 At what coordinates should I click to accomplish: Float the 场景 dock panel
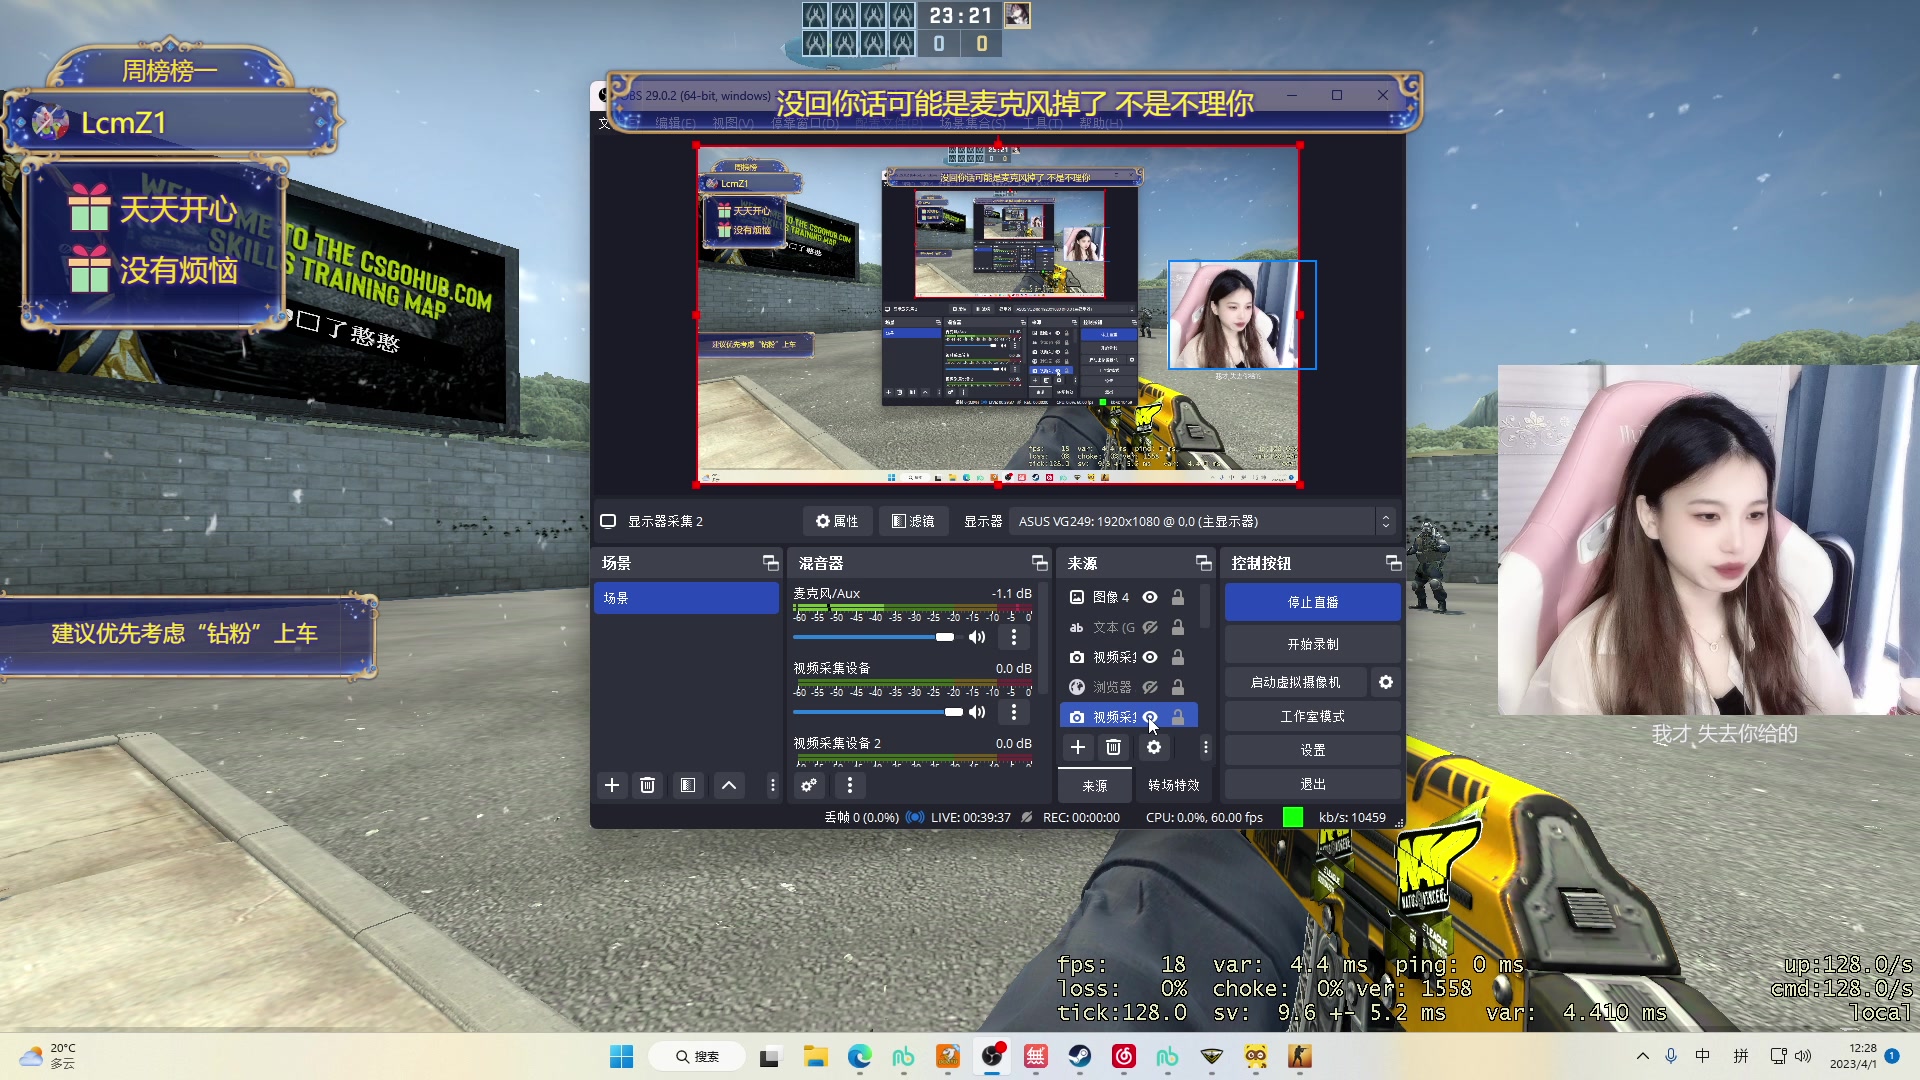[x=770, y=563]
